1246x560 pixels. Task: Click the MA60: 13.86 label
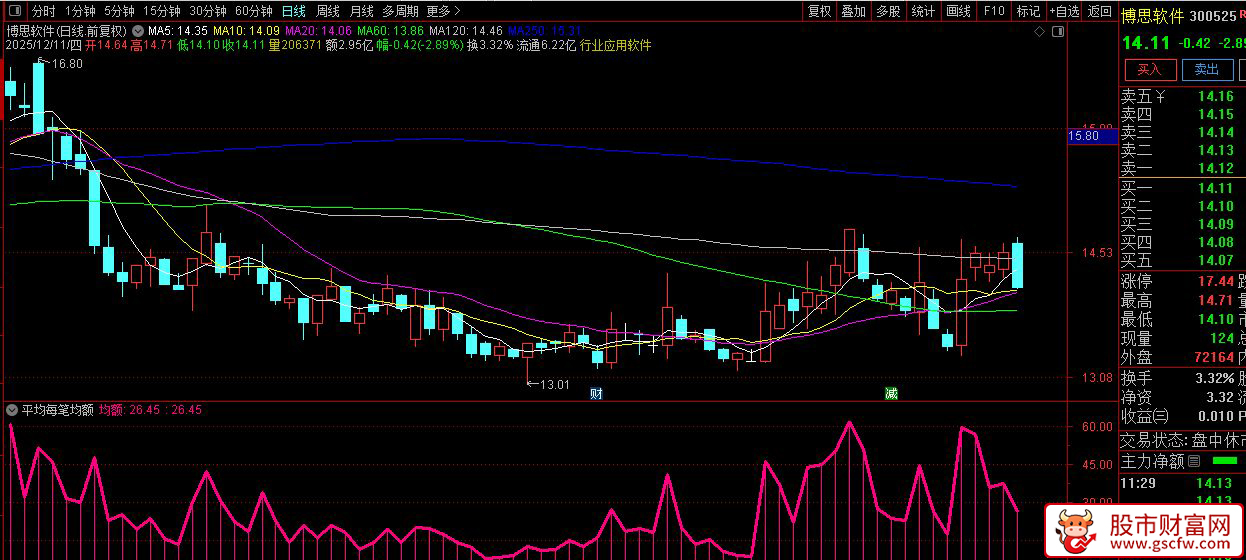pyautogui.click(x=391, y=31)
